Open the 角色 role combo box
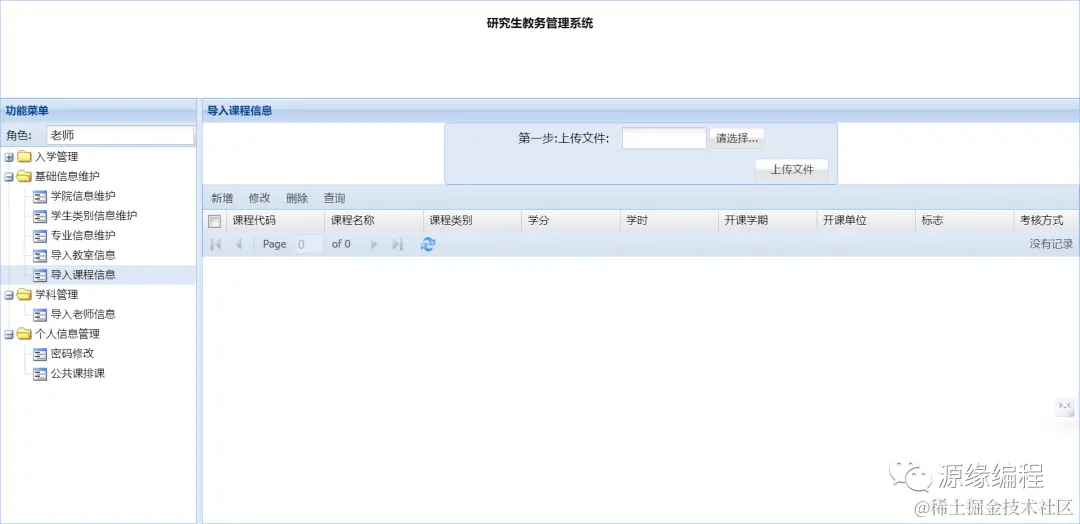The image size is (1080, 524). pyautogui.click(x=121, y=136)
